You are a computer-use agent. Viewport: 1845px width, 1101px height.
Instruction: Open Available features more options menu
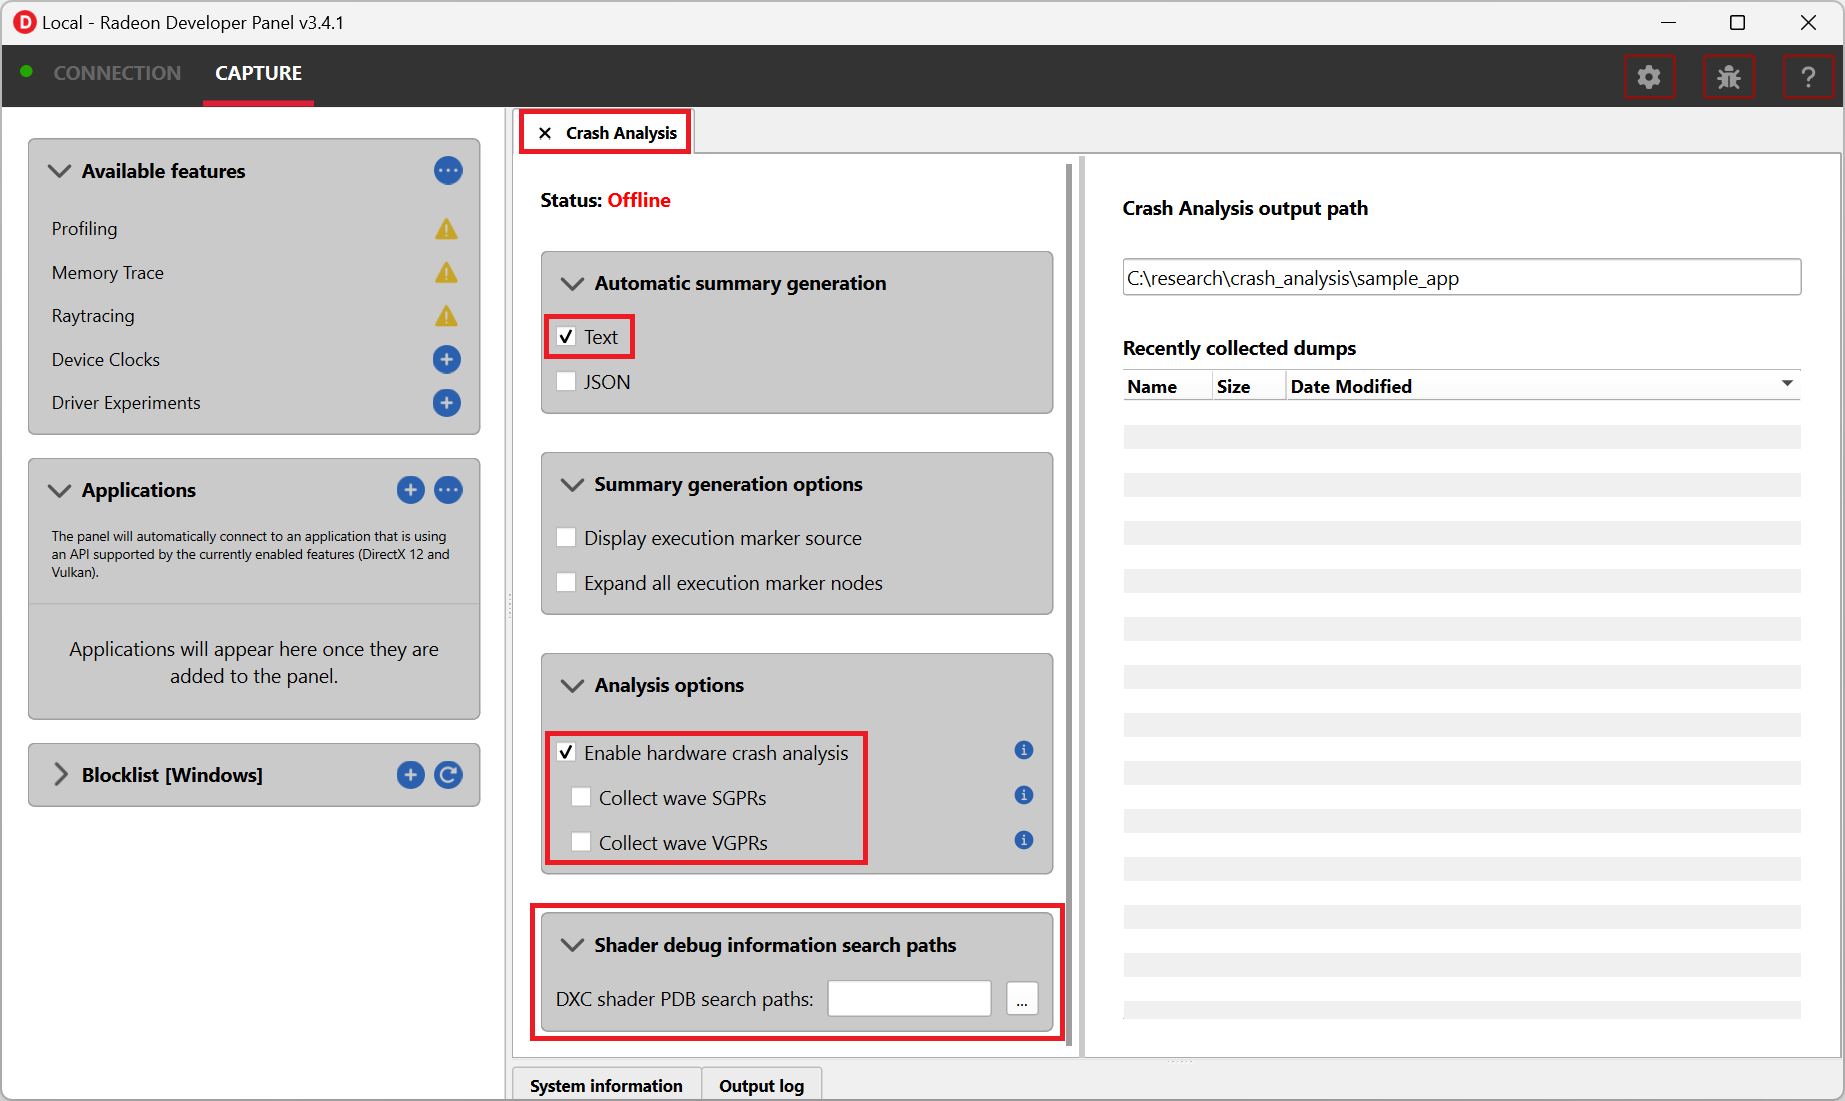(448, 171)
